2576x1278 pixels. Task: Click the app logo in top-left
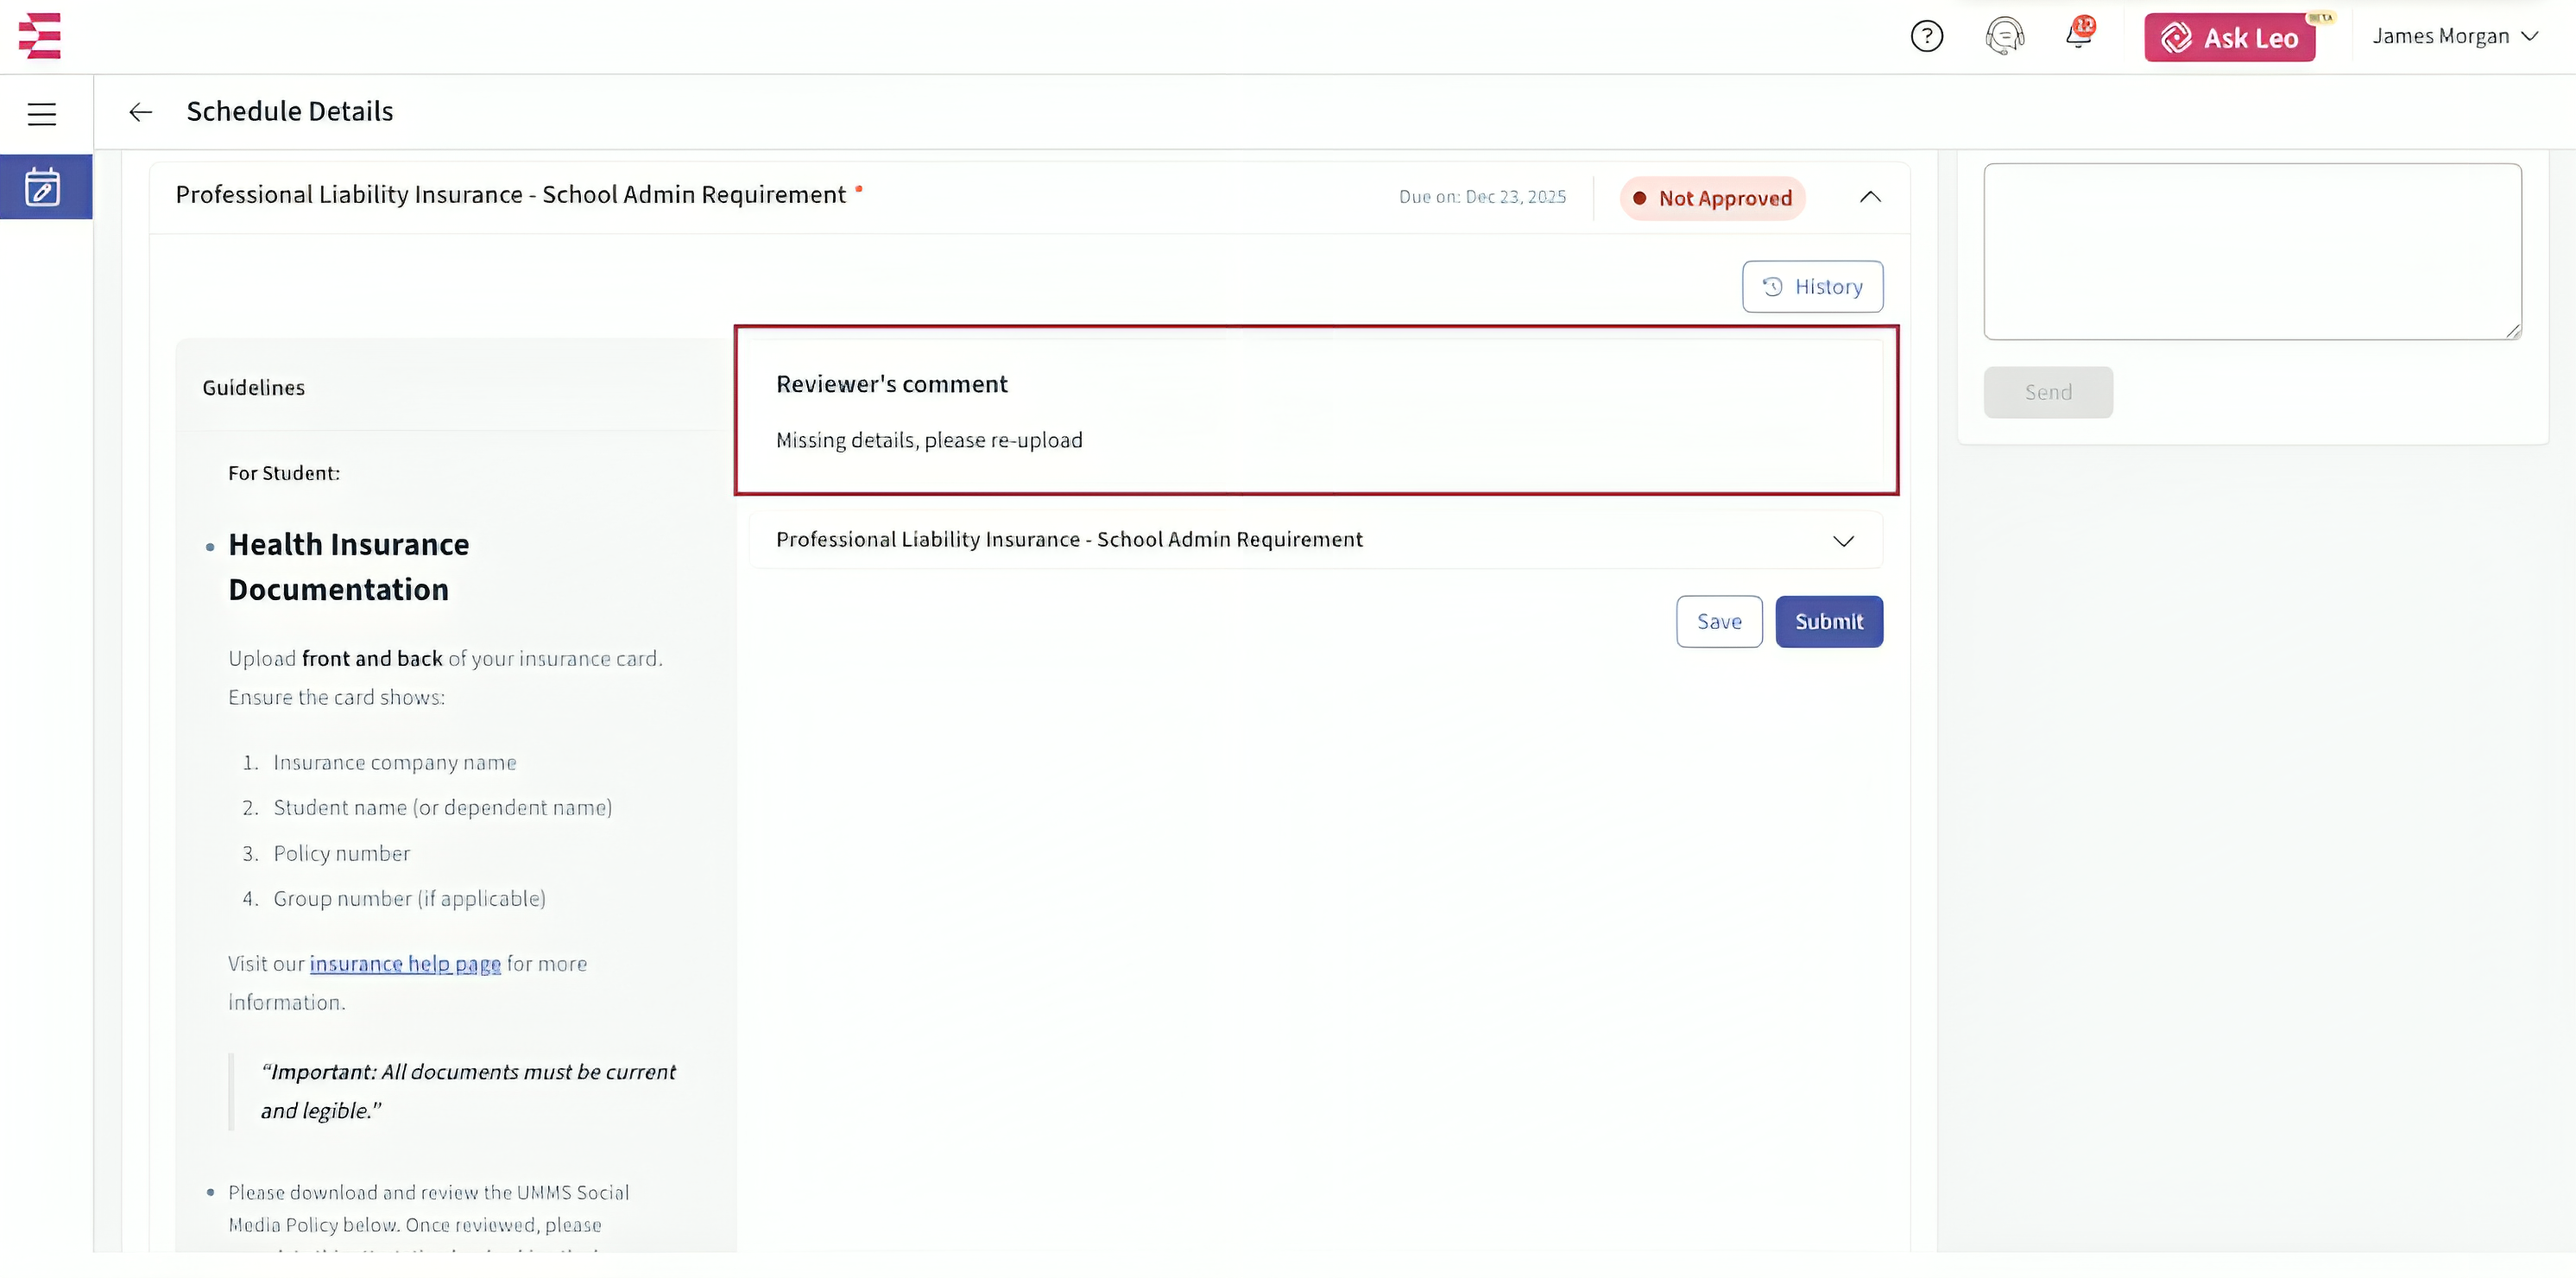(40, 36)
